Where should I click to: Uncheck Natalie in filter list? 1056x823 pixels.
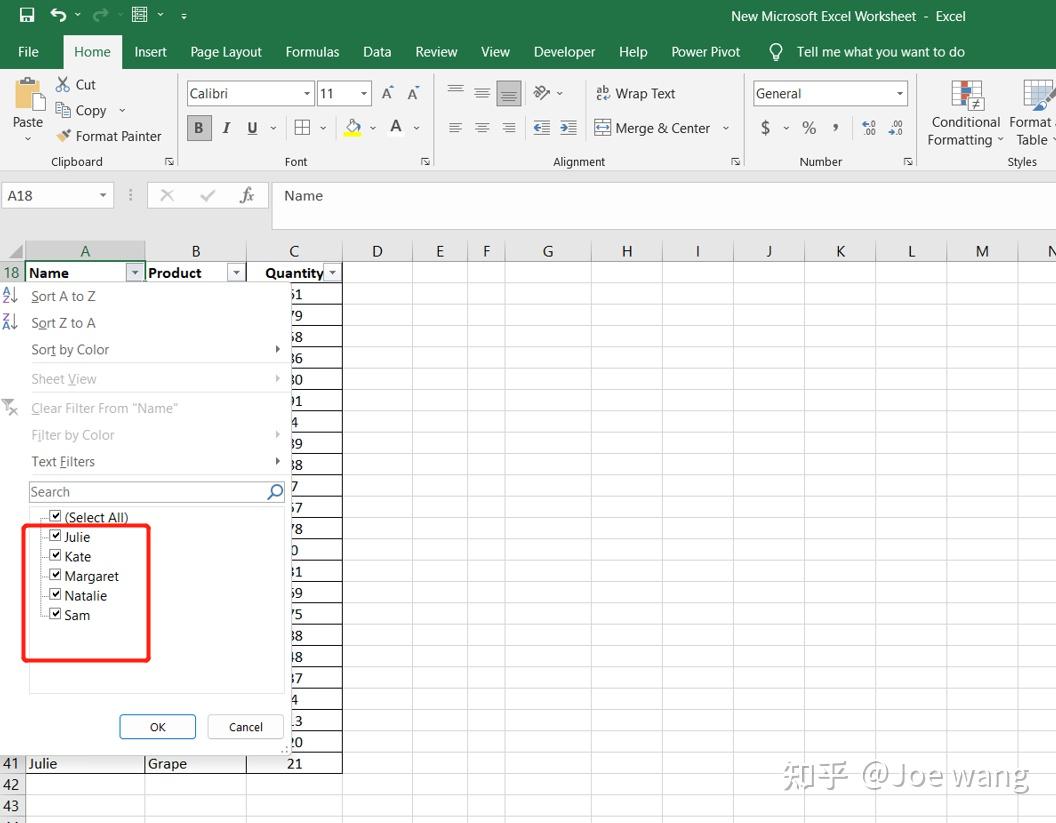(x=55, y=595)
